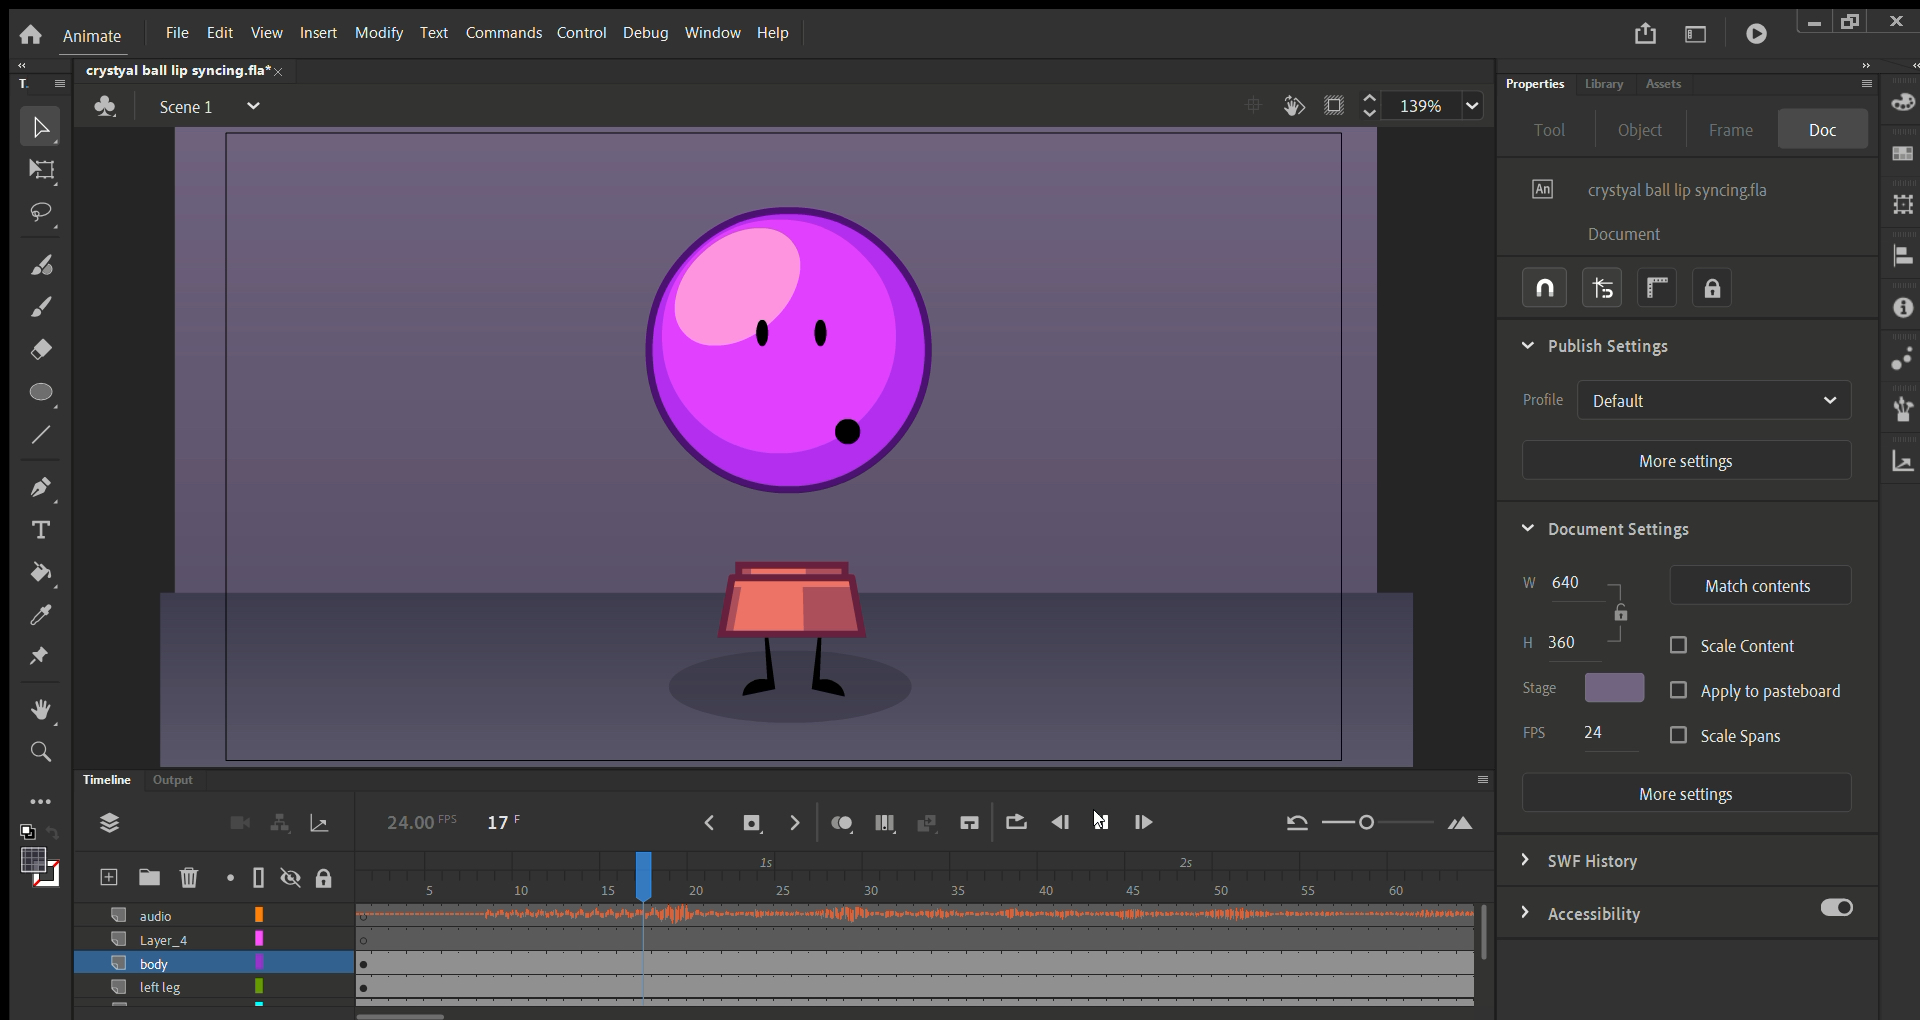The image size is (1920, 1020).
Task: Select the Hand tool
Action: [41, 709]
